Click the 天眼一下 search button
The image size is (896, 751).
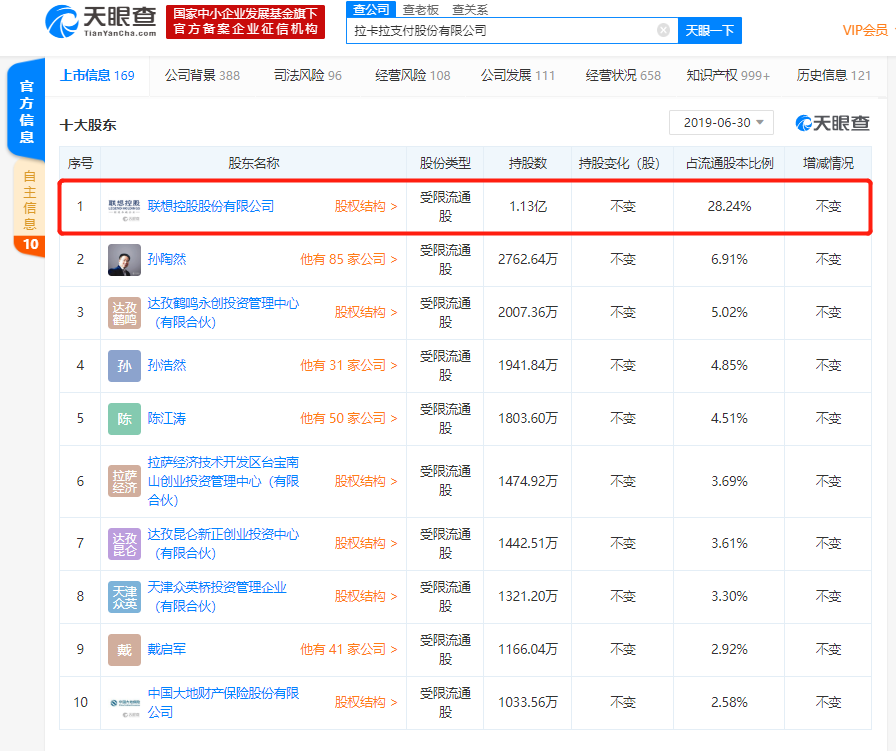710,30
